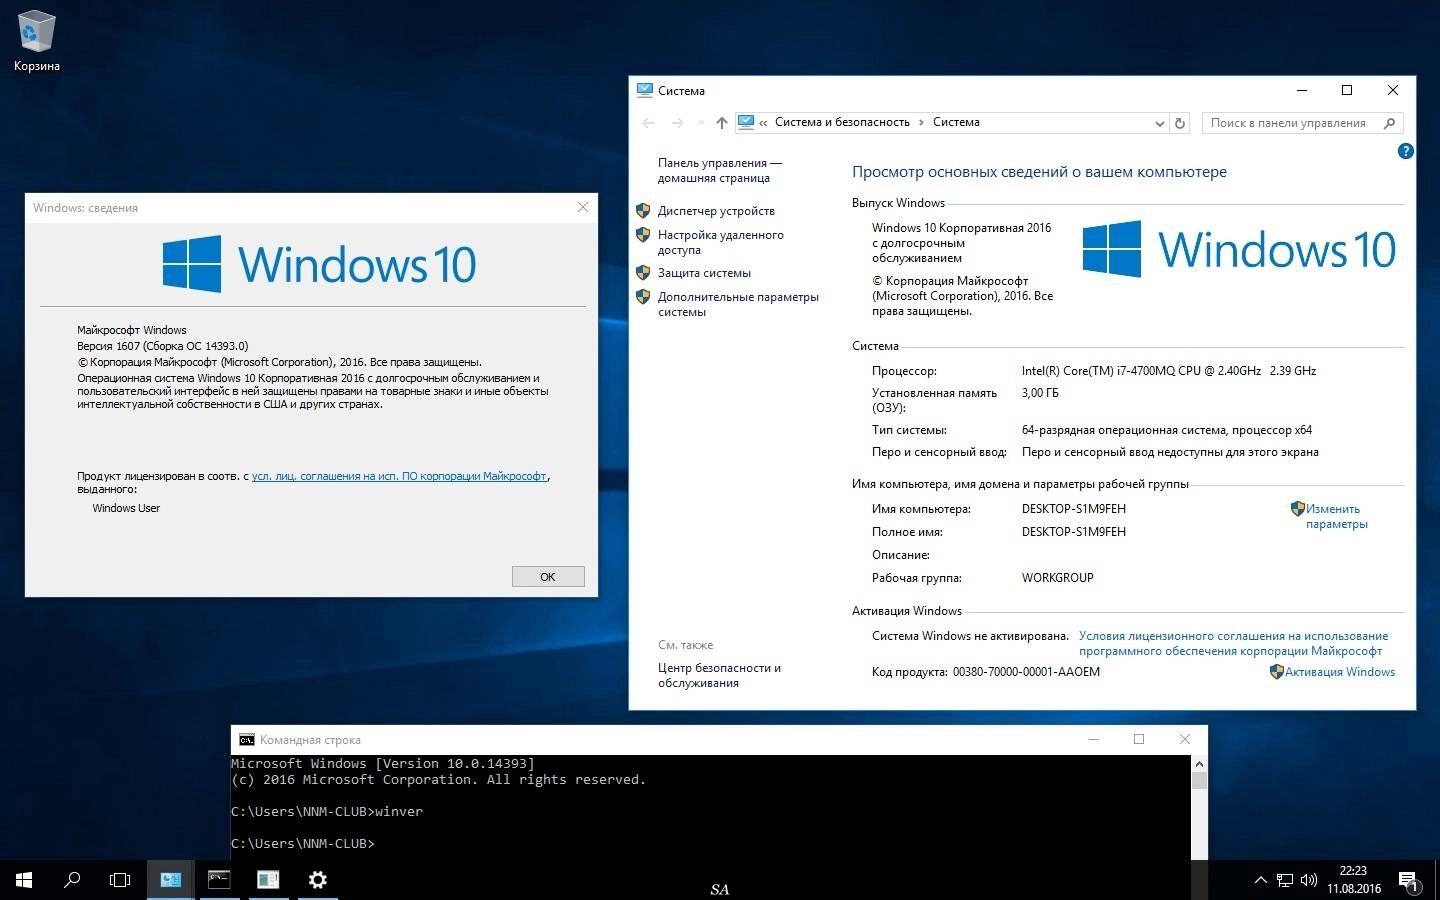Image resolution: width=1440 pixels, height=900 pixels.
Task: Go forward in System window
Action: click(678, 123)
